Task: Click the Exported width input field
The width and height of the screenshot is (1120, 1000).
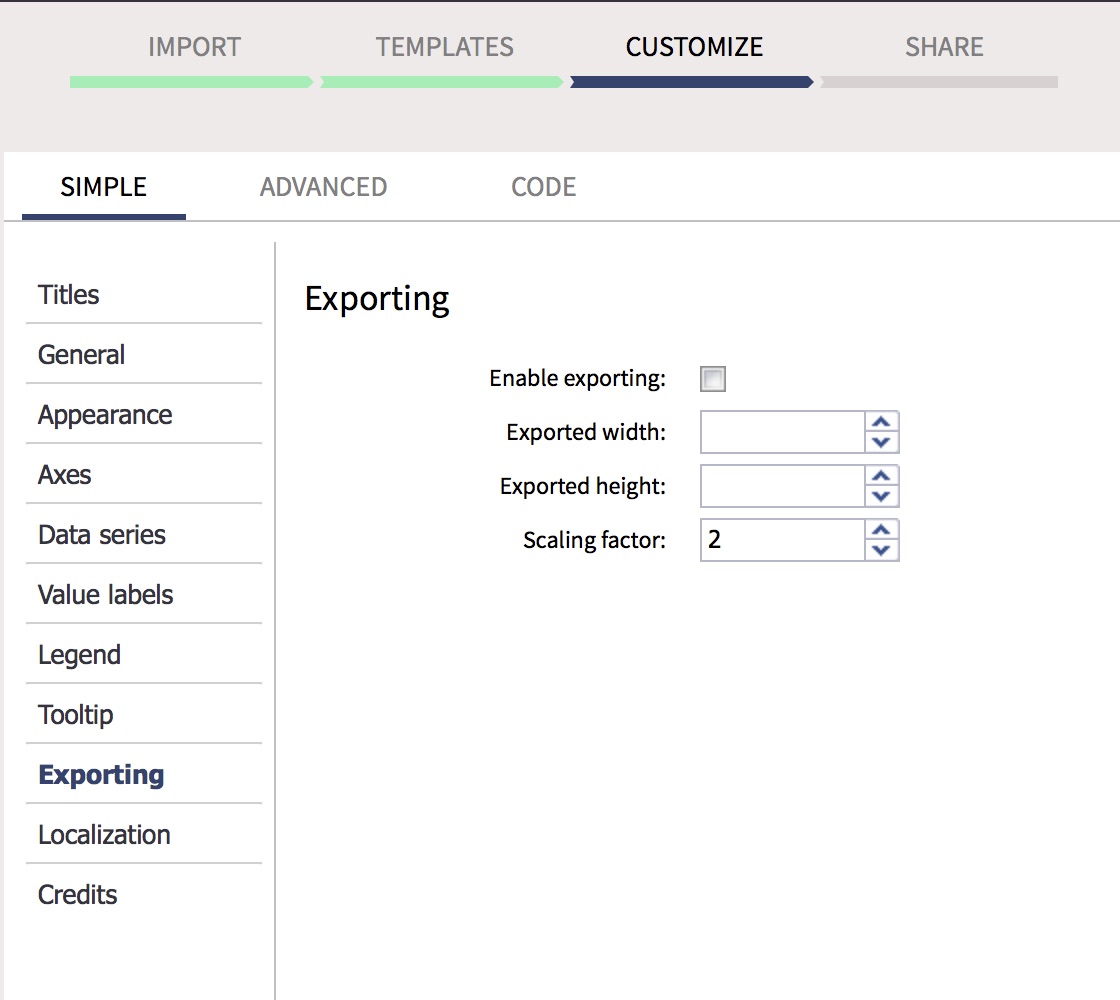Action: point(782,432)
